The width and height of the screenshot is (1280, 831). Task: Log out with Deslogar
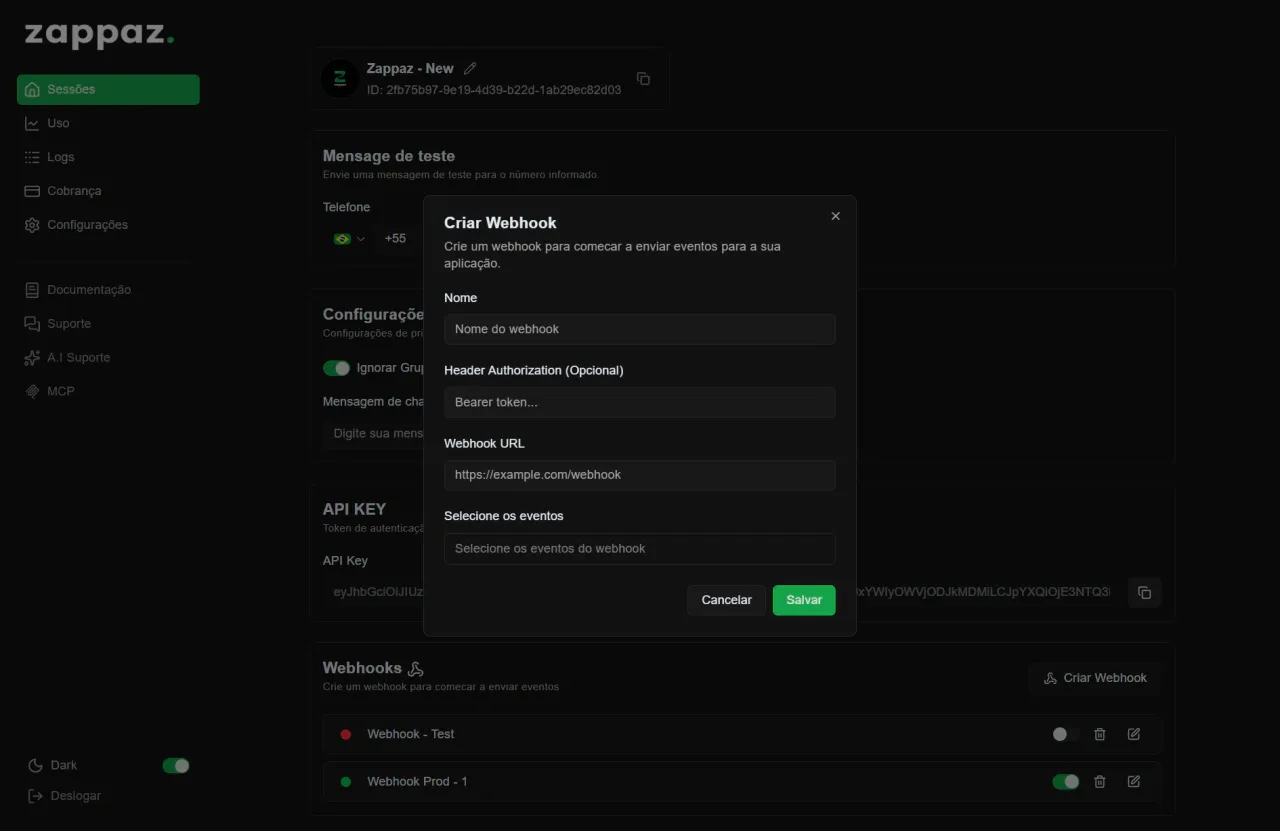click(x=75, y=796)
